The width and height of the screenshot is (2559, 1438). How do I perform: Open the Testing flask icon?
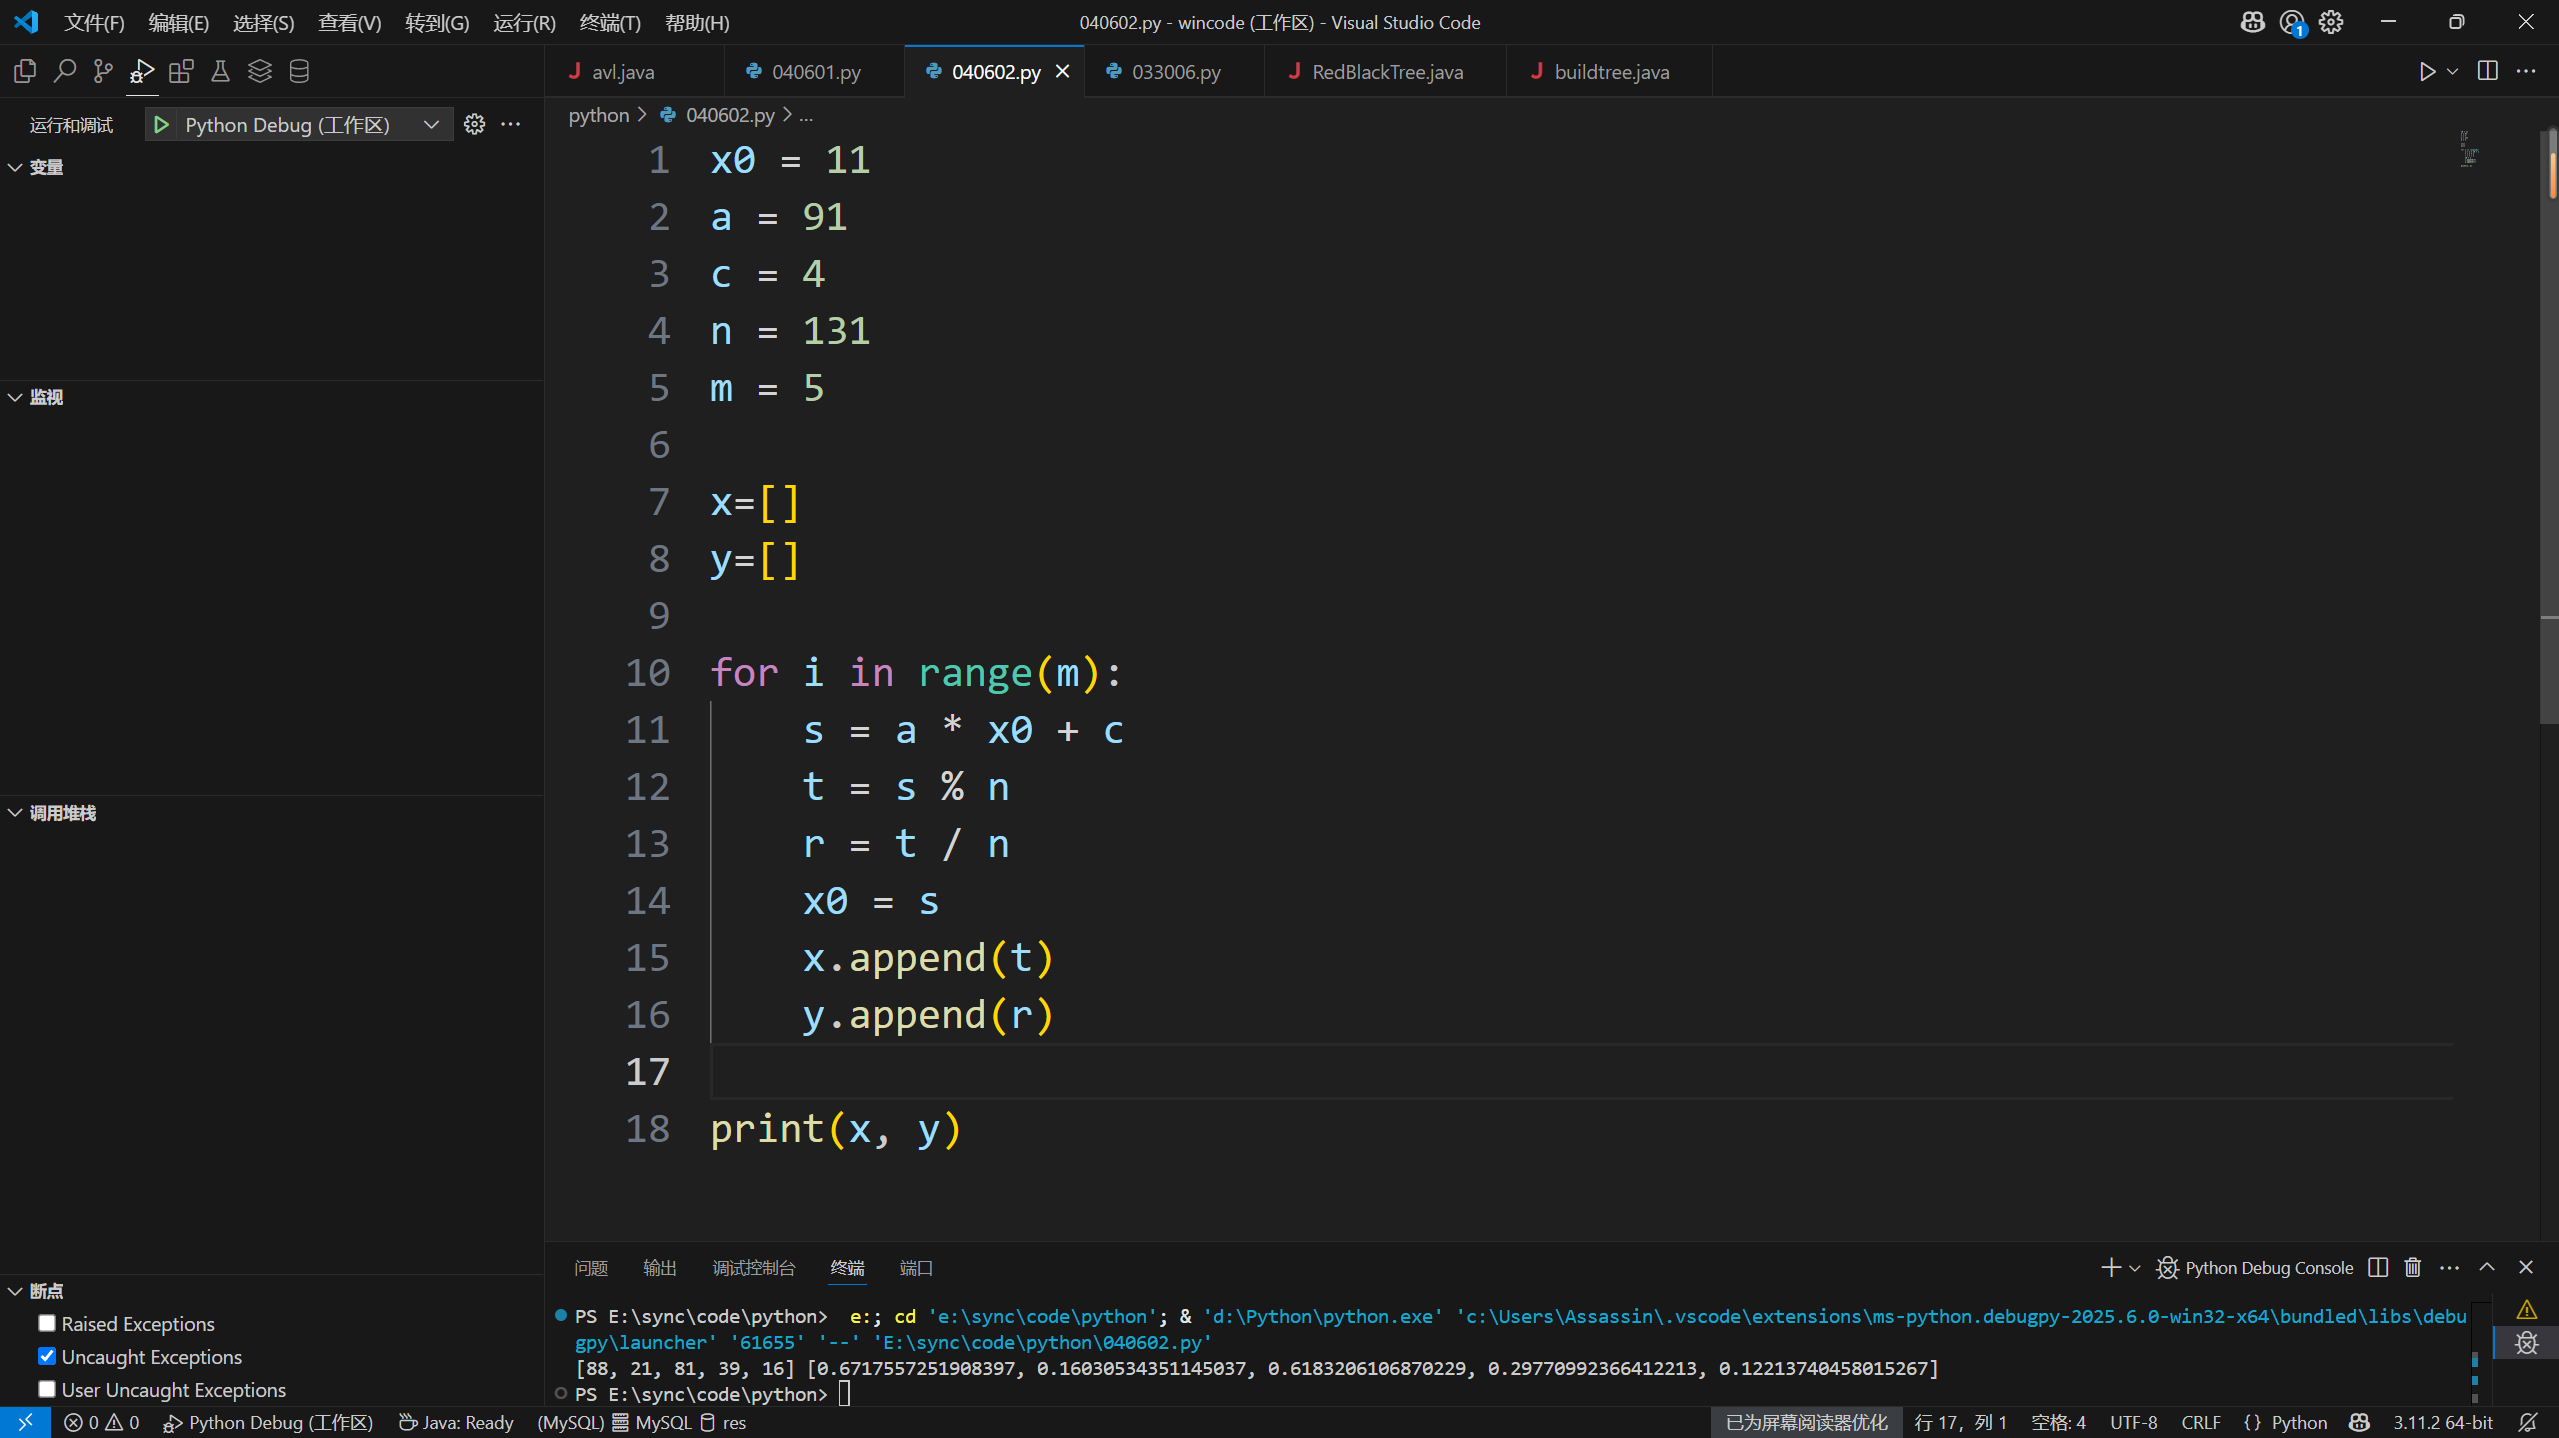tap(220, 71)
